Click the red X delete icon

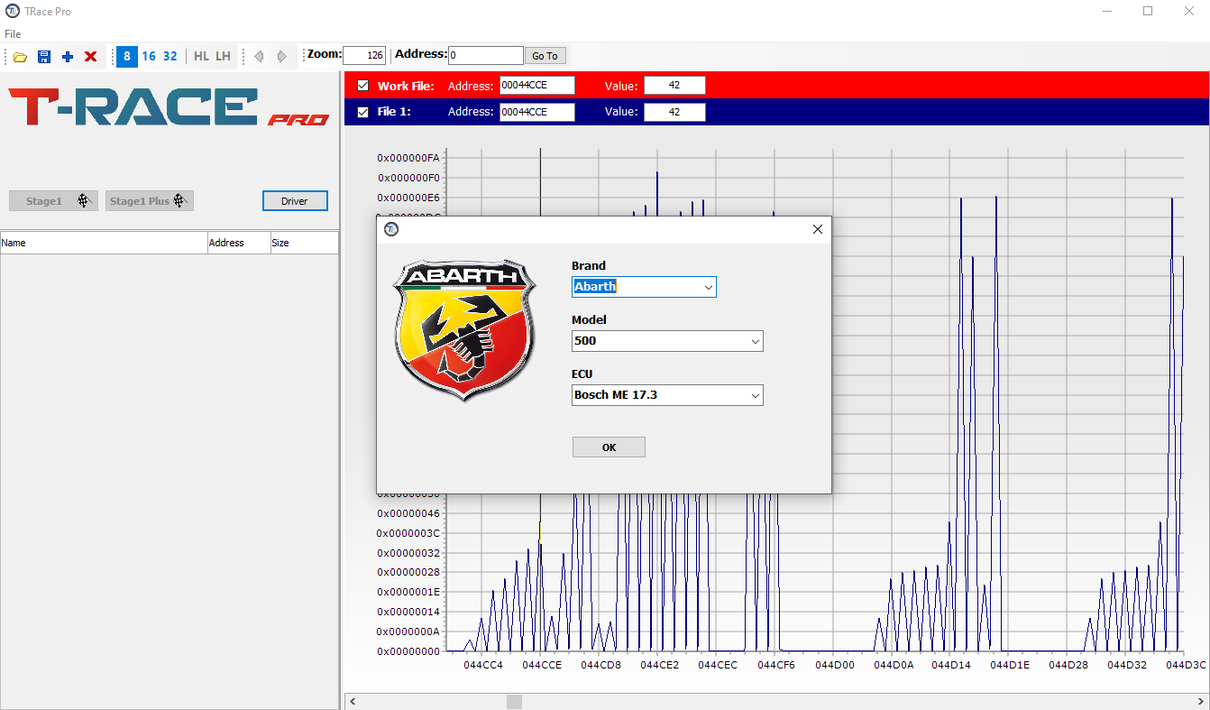[91, 57]
